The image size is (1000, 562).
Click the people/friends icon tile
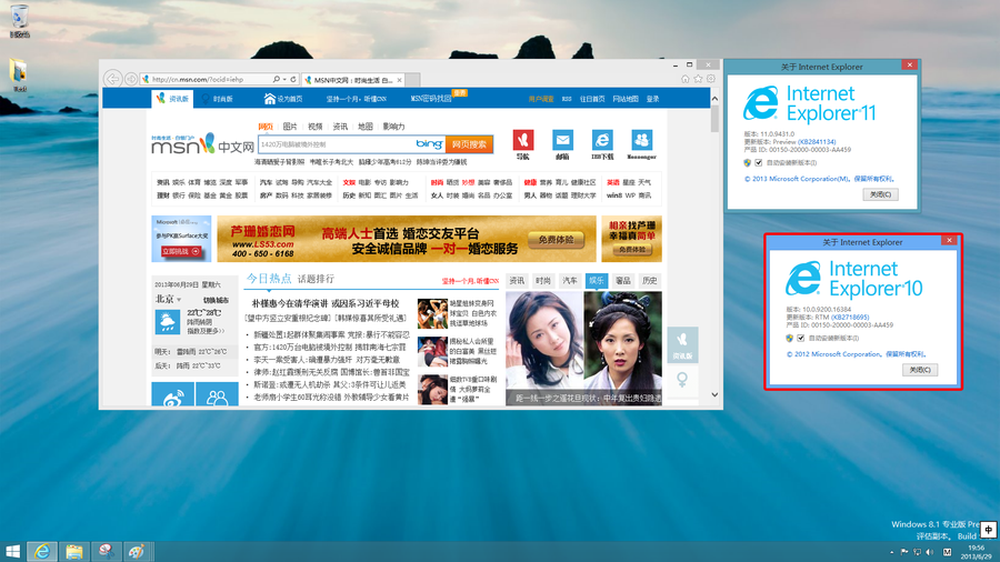(x=217, y=396)
